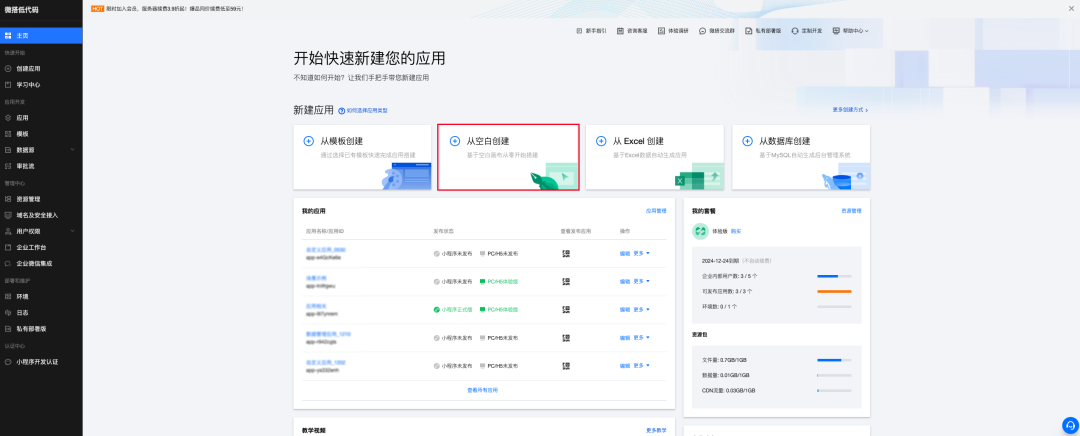The width and height of the screenshot is (1080, 436).
Task: Click QR code icon in 小程序正式版 row
Action: pyautogui.click(x=566, y=309)
